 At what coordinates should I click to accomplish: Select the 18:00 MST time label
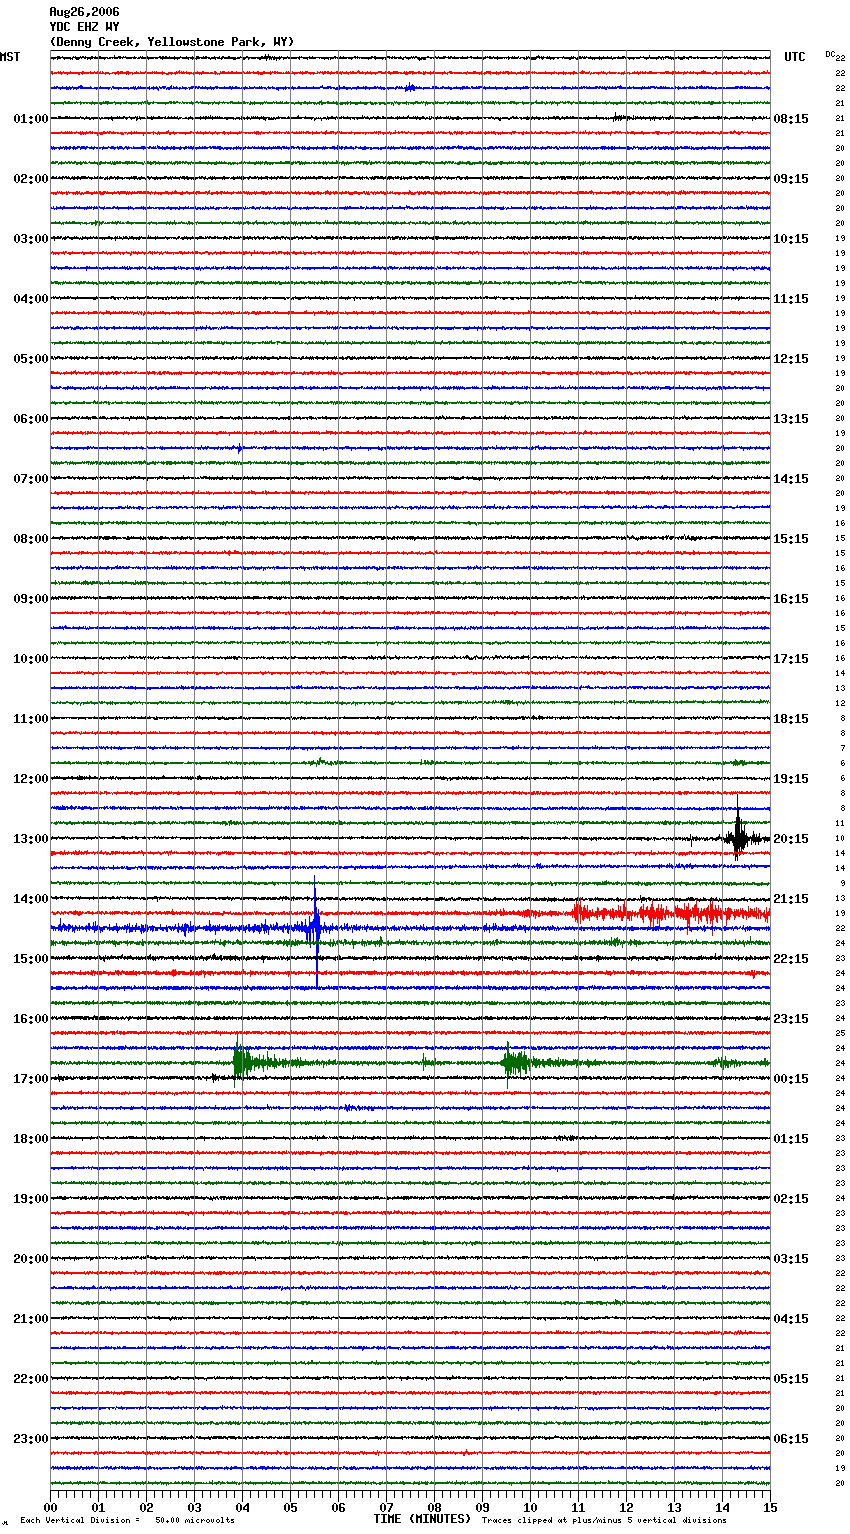(x=31, y=1139)
